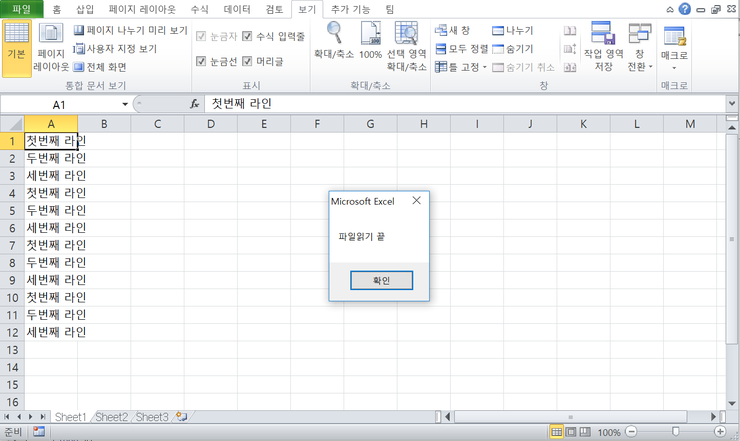Click the insert new worksheet tab icon

point(181,416)
